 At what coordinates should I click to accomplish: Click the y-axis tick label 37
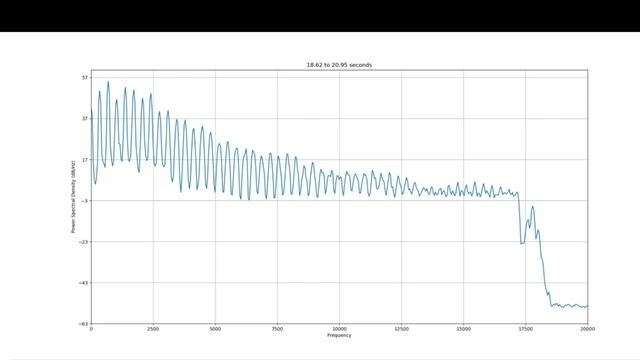pos(85,118)
